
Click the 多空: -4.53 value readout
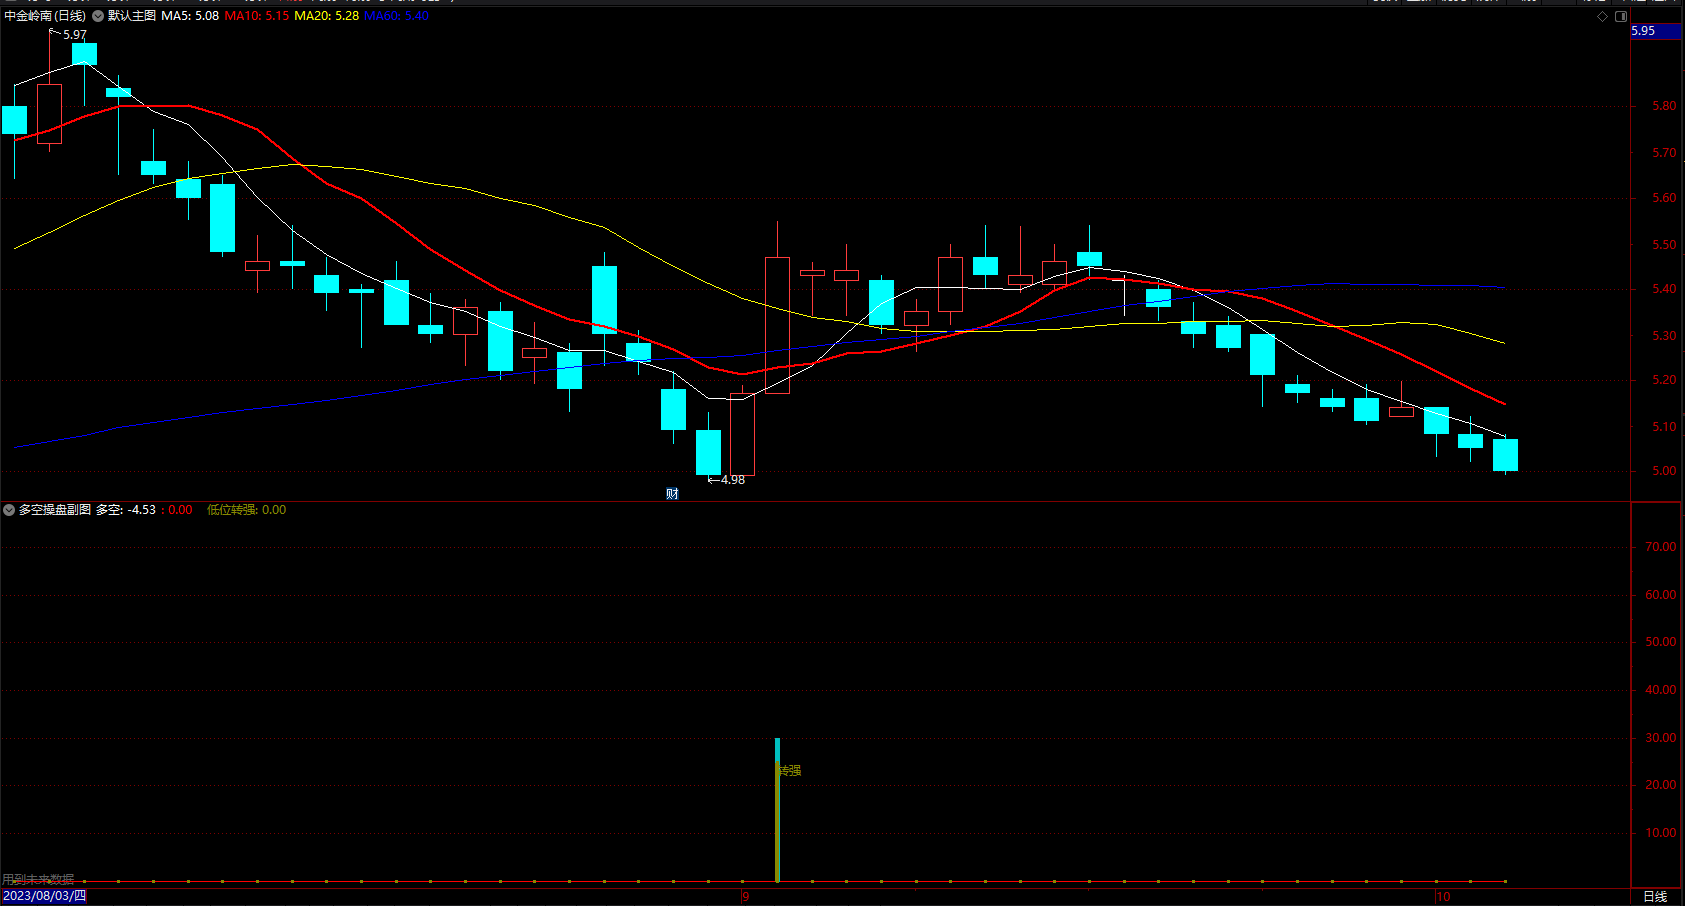click(126, 510)
